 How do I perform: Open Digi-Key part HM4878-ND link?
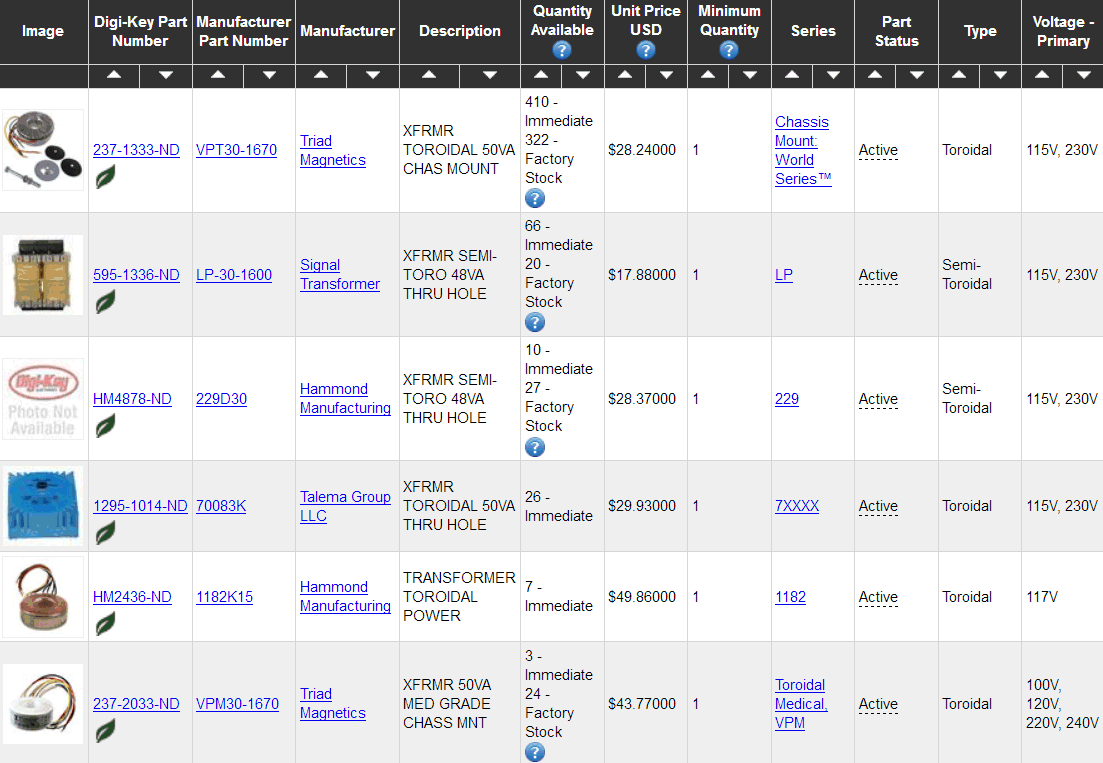132,399
